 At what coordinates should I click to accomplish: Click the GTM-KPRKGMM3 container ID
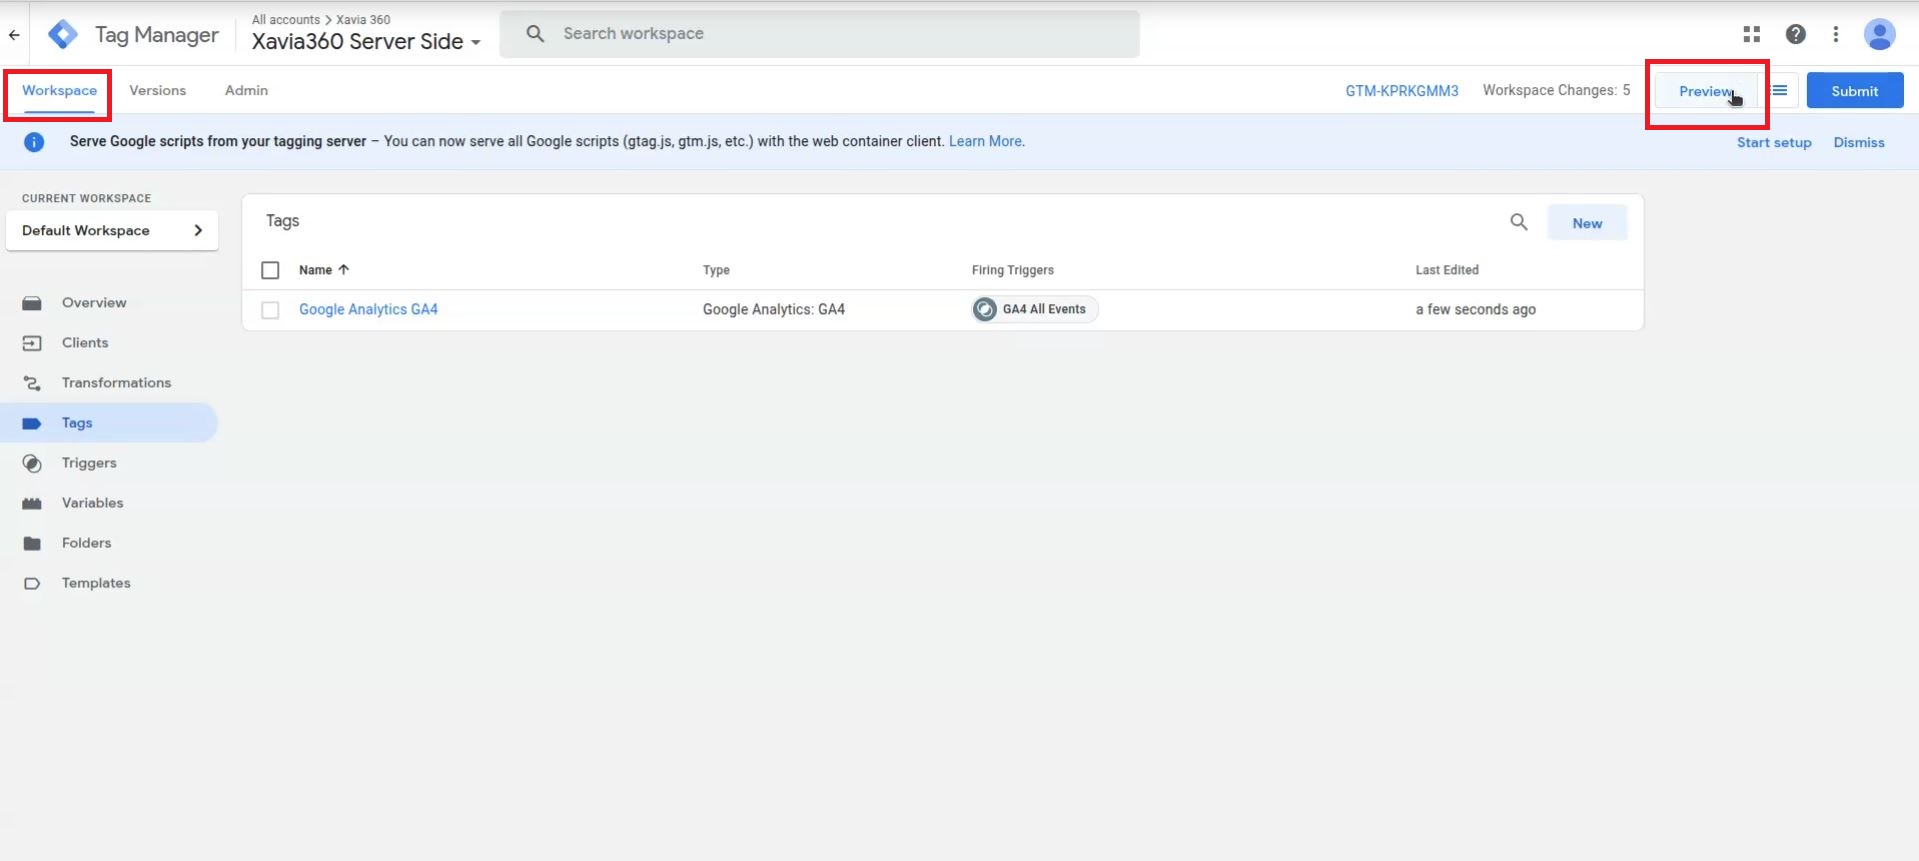click(1402, 91)
